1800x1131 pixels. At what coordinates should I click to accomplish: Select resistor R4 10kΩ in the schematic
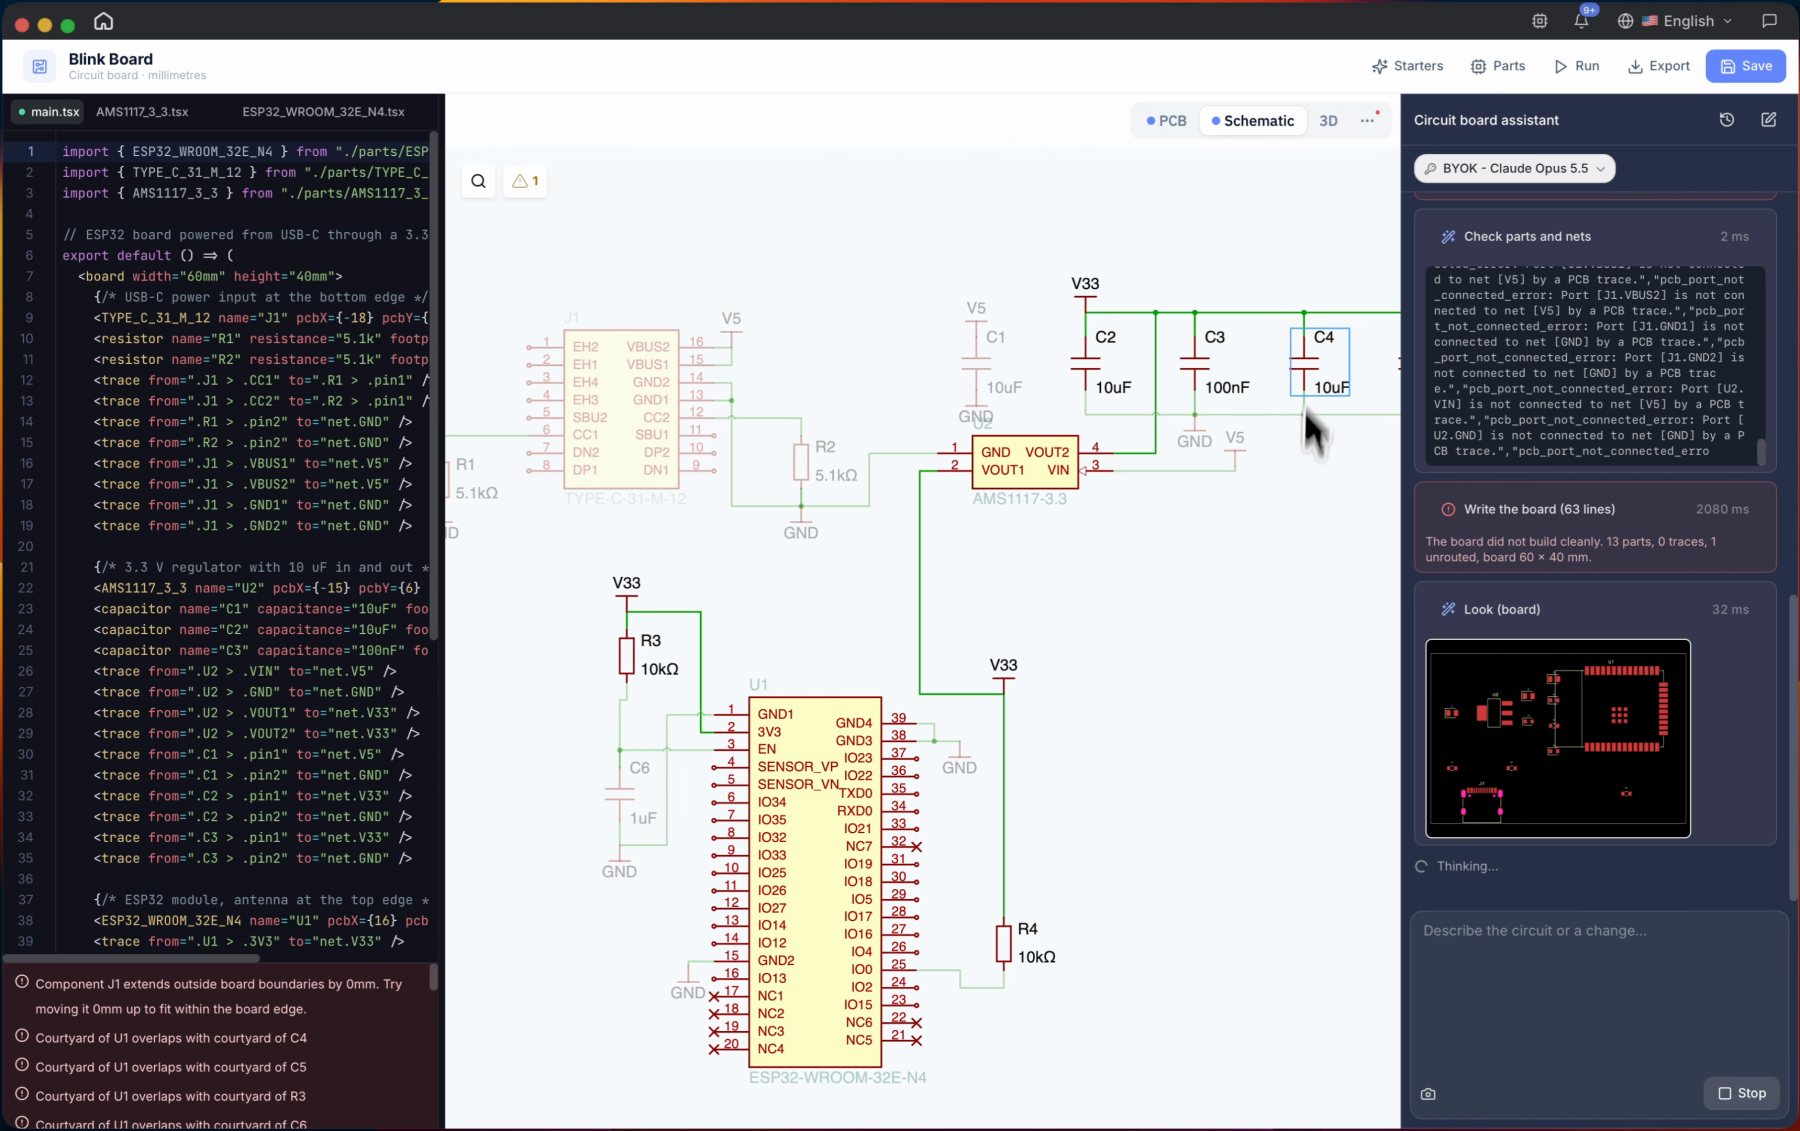pos(1003,943)
